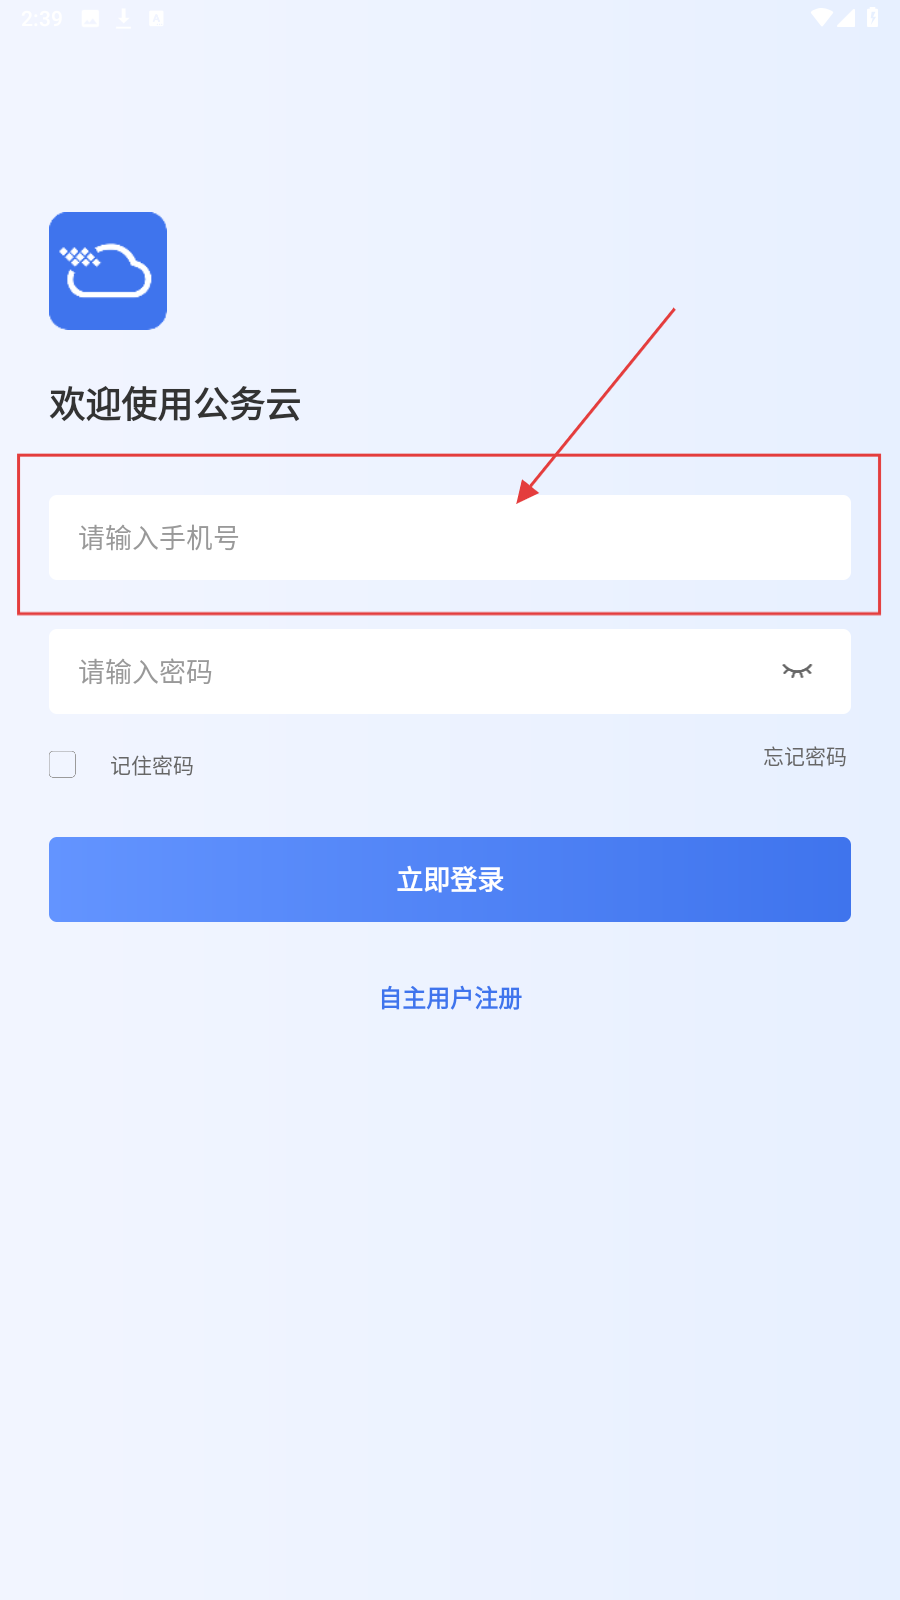900x1600 pixels.
Task: Open the 自主用户注册 registration link
Action: click(x=450, y=998)
